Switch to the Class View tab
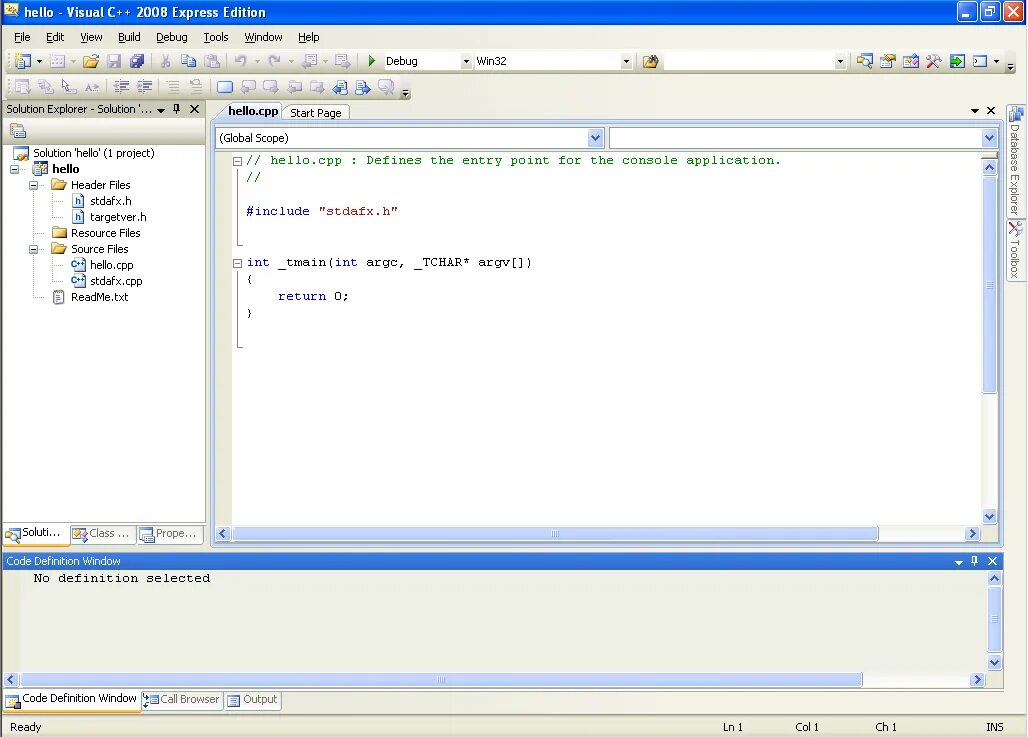 pos(102,534)
